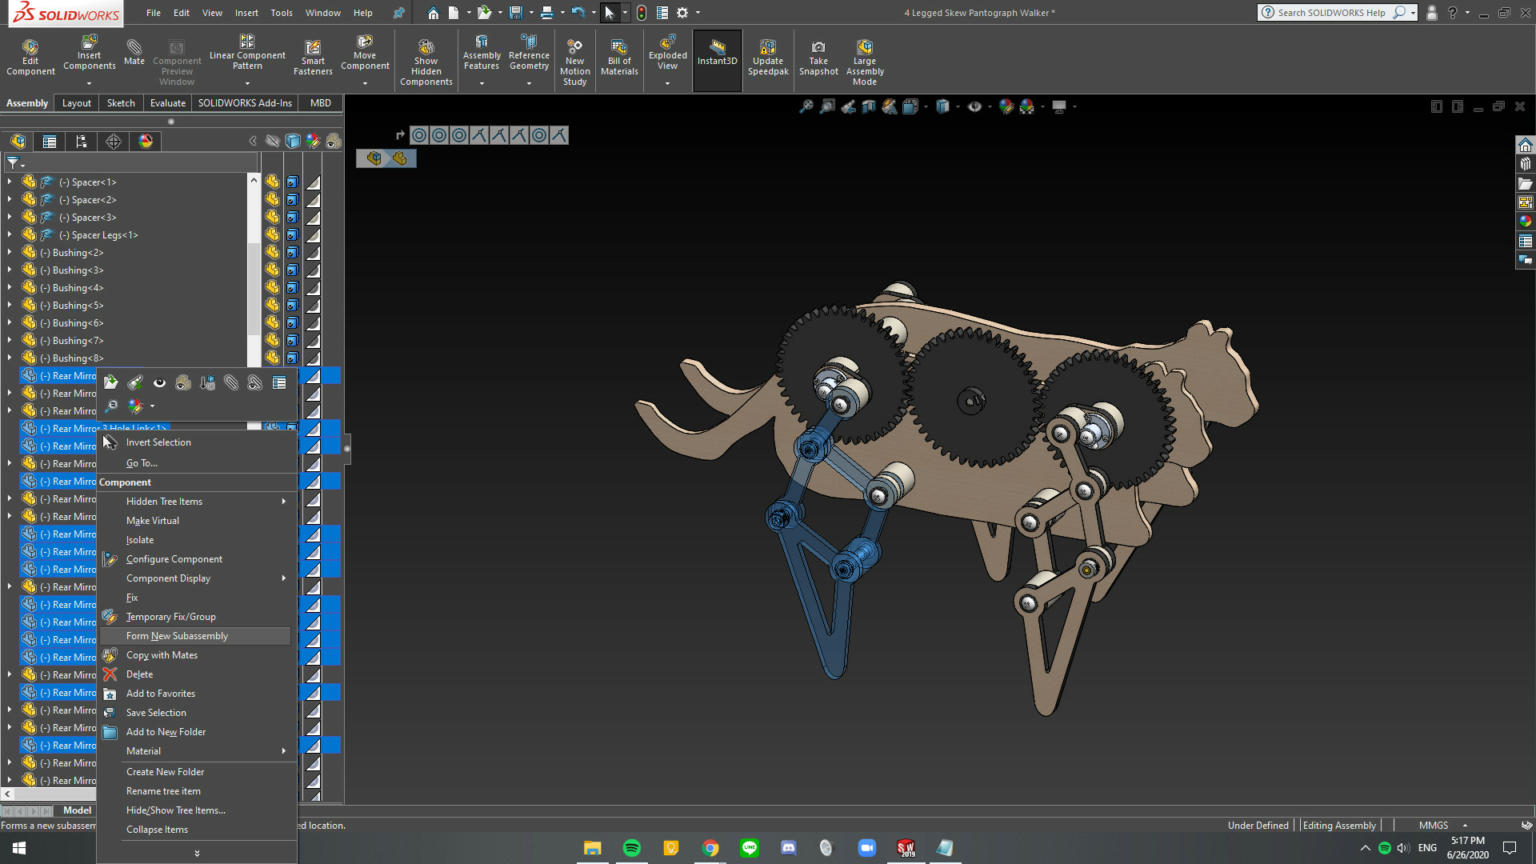Collapse the display pane arrow
The image size is (1536, 864).
coord(252,141)
